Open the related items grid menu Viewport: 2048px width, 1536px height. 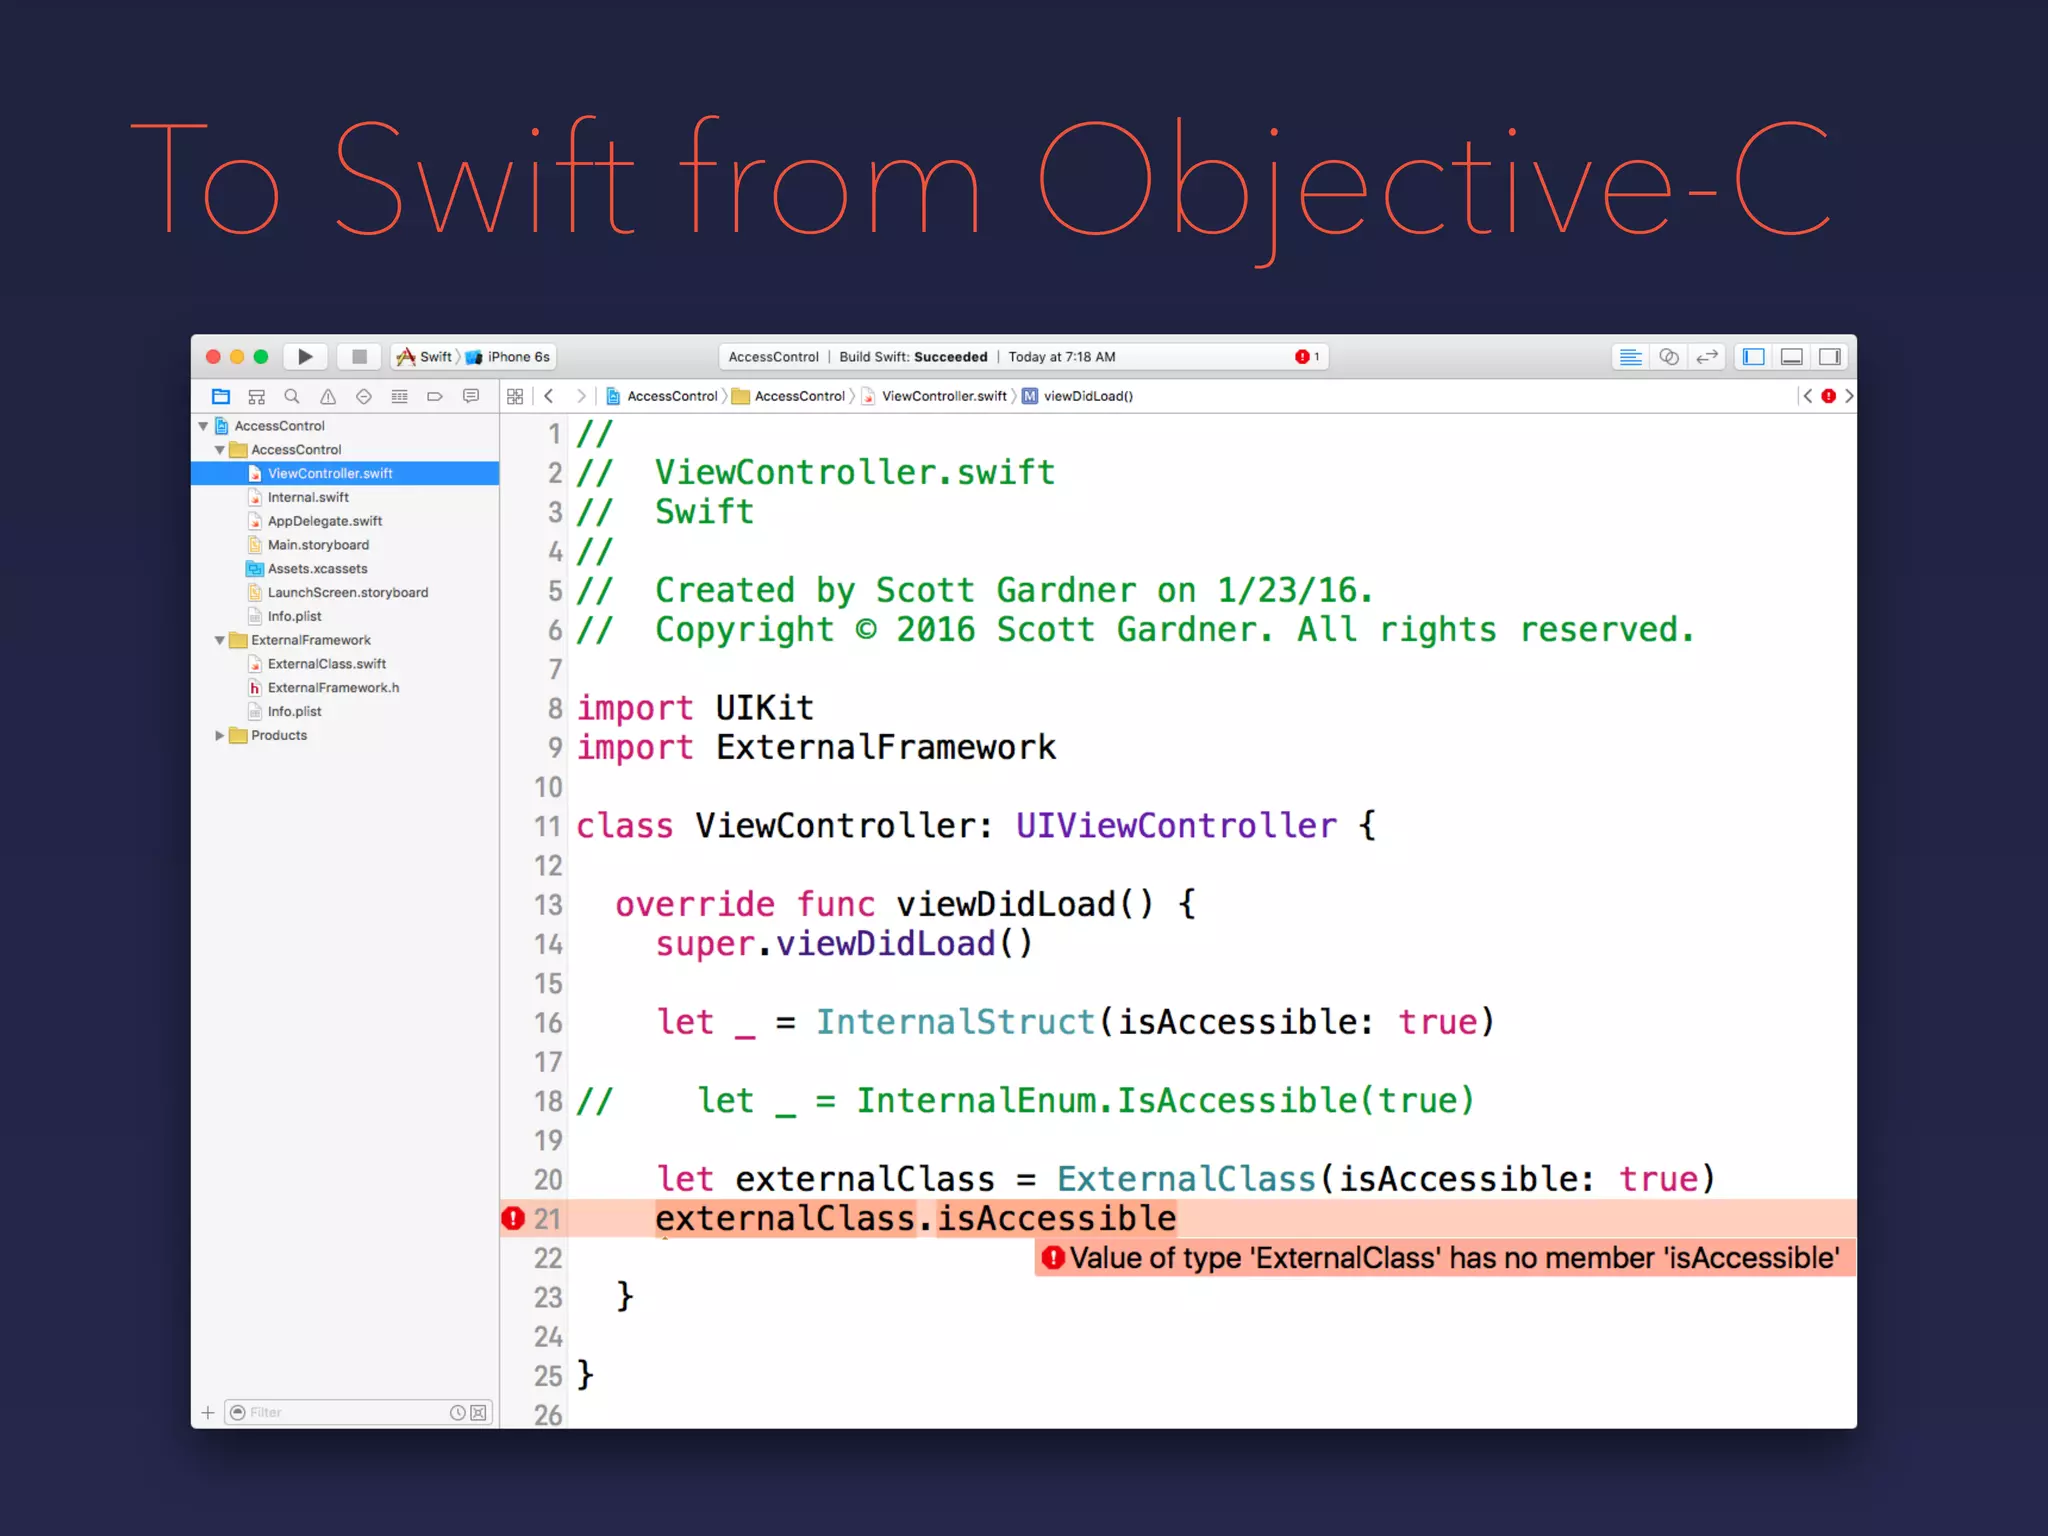pos(515,397)
